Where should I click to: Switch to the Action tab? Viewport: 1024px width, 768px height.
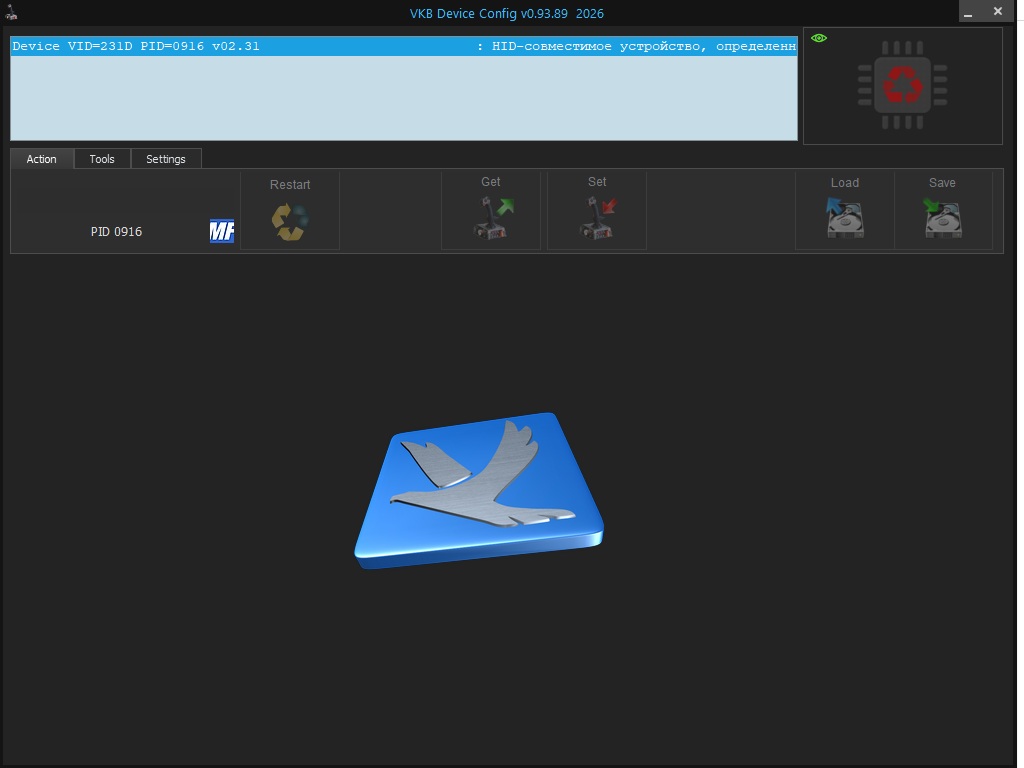click(x=42, y=159)
